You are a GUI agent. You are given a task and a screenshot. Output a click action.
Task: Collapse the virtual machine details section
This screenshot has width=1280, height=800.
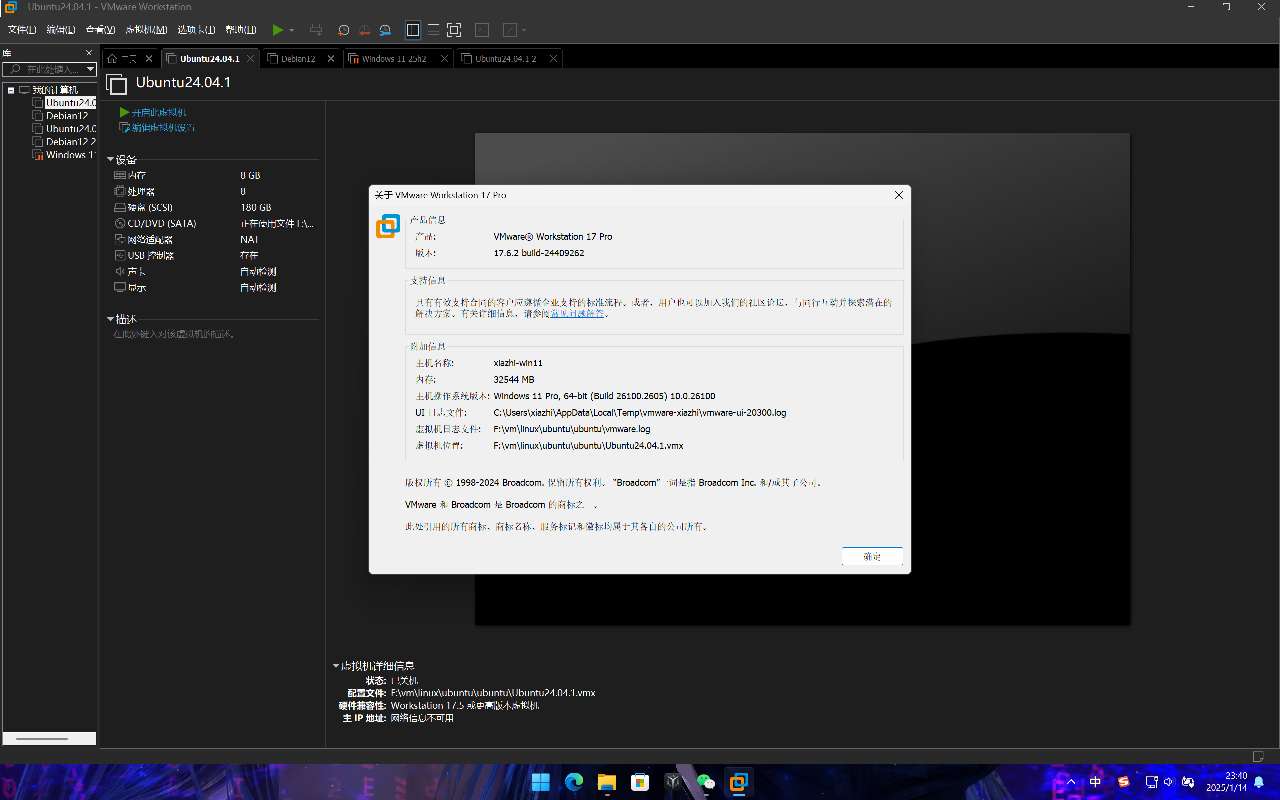pyautogui.click(x=336, y=666)
